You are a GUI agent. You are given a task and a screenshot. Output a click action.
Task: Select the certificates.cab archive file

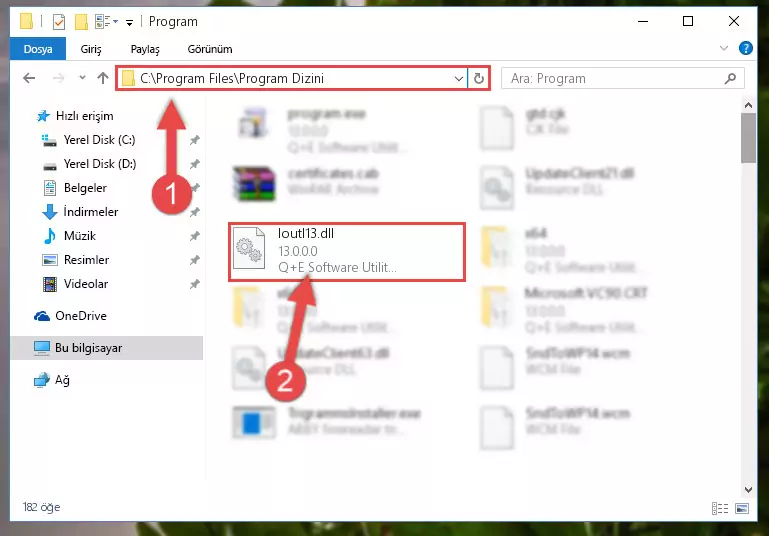(x=307, y=183)
